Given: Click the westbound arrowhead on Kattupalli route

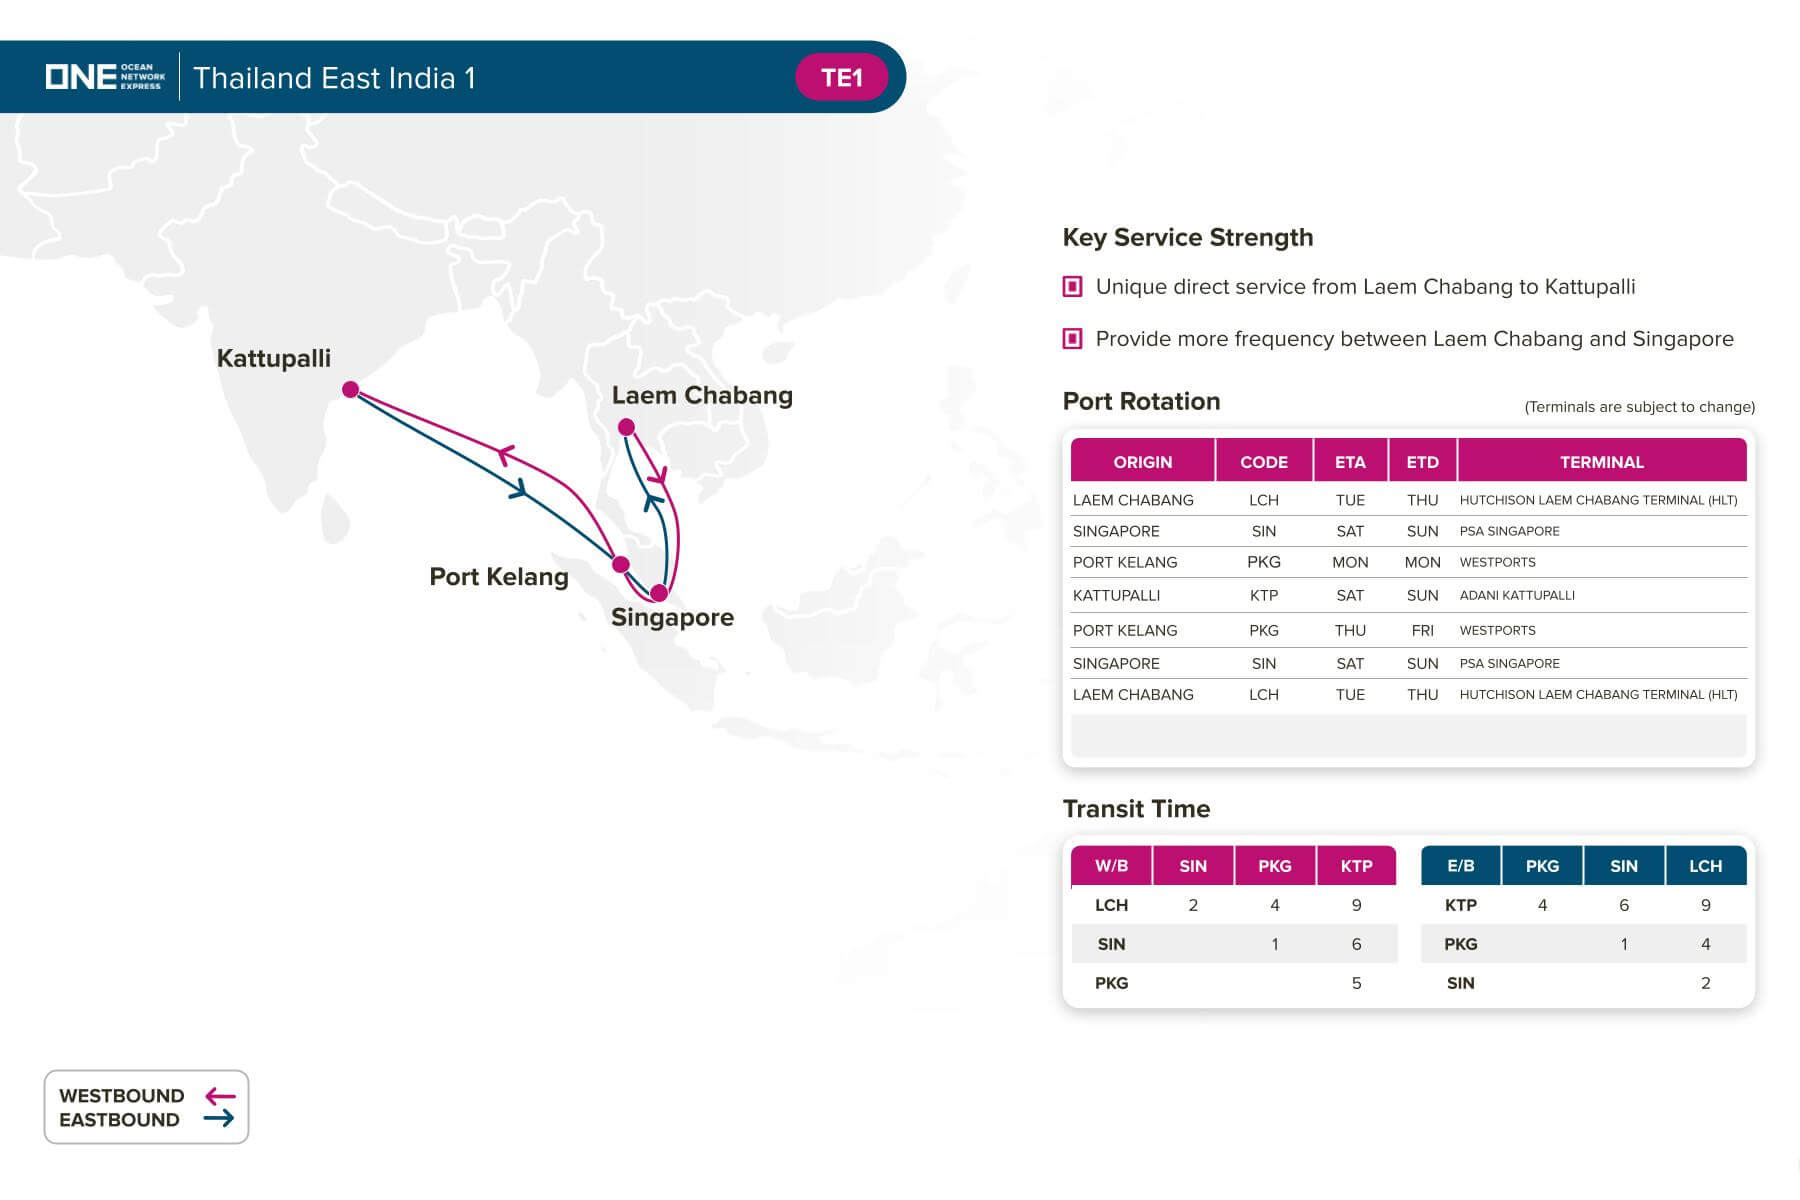Looking at the screenshot, I should point(507,456).
